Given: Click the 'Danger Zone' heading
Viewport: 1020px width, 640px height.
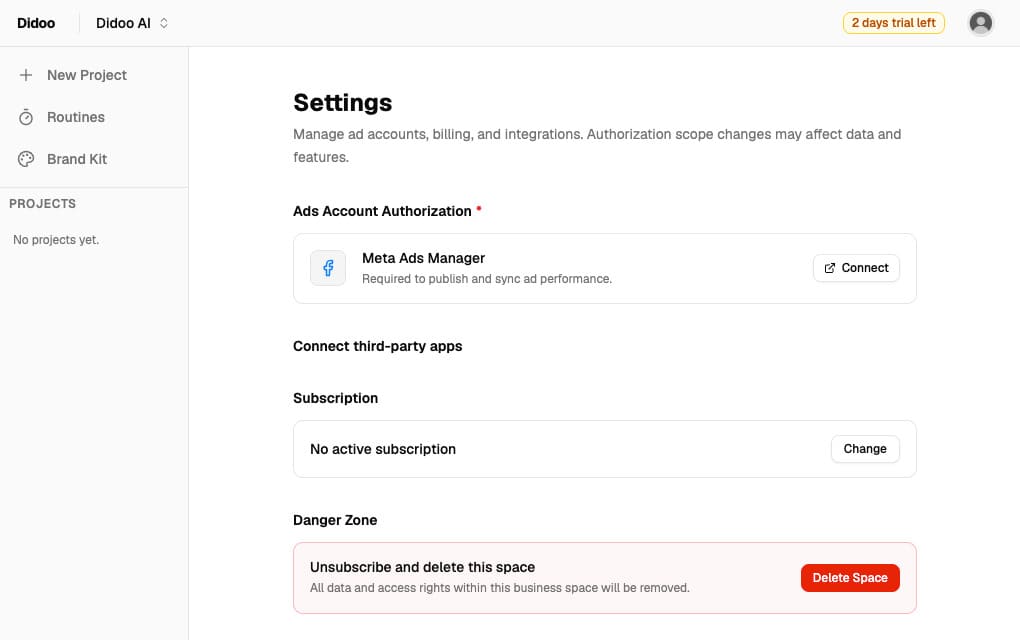Looking at the screenshot, I should pos(335,520).
